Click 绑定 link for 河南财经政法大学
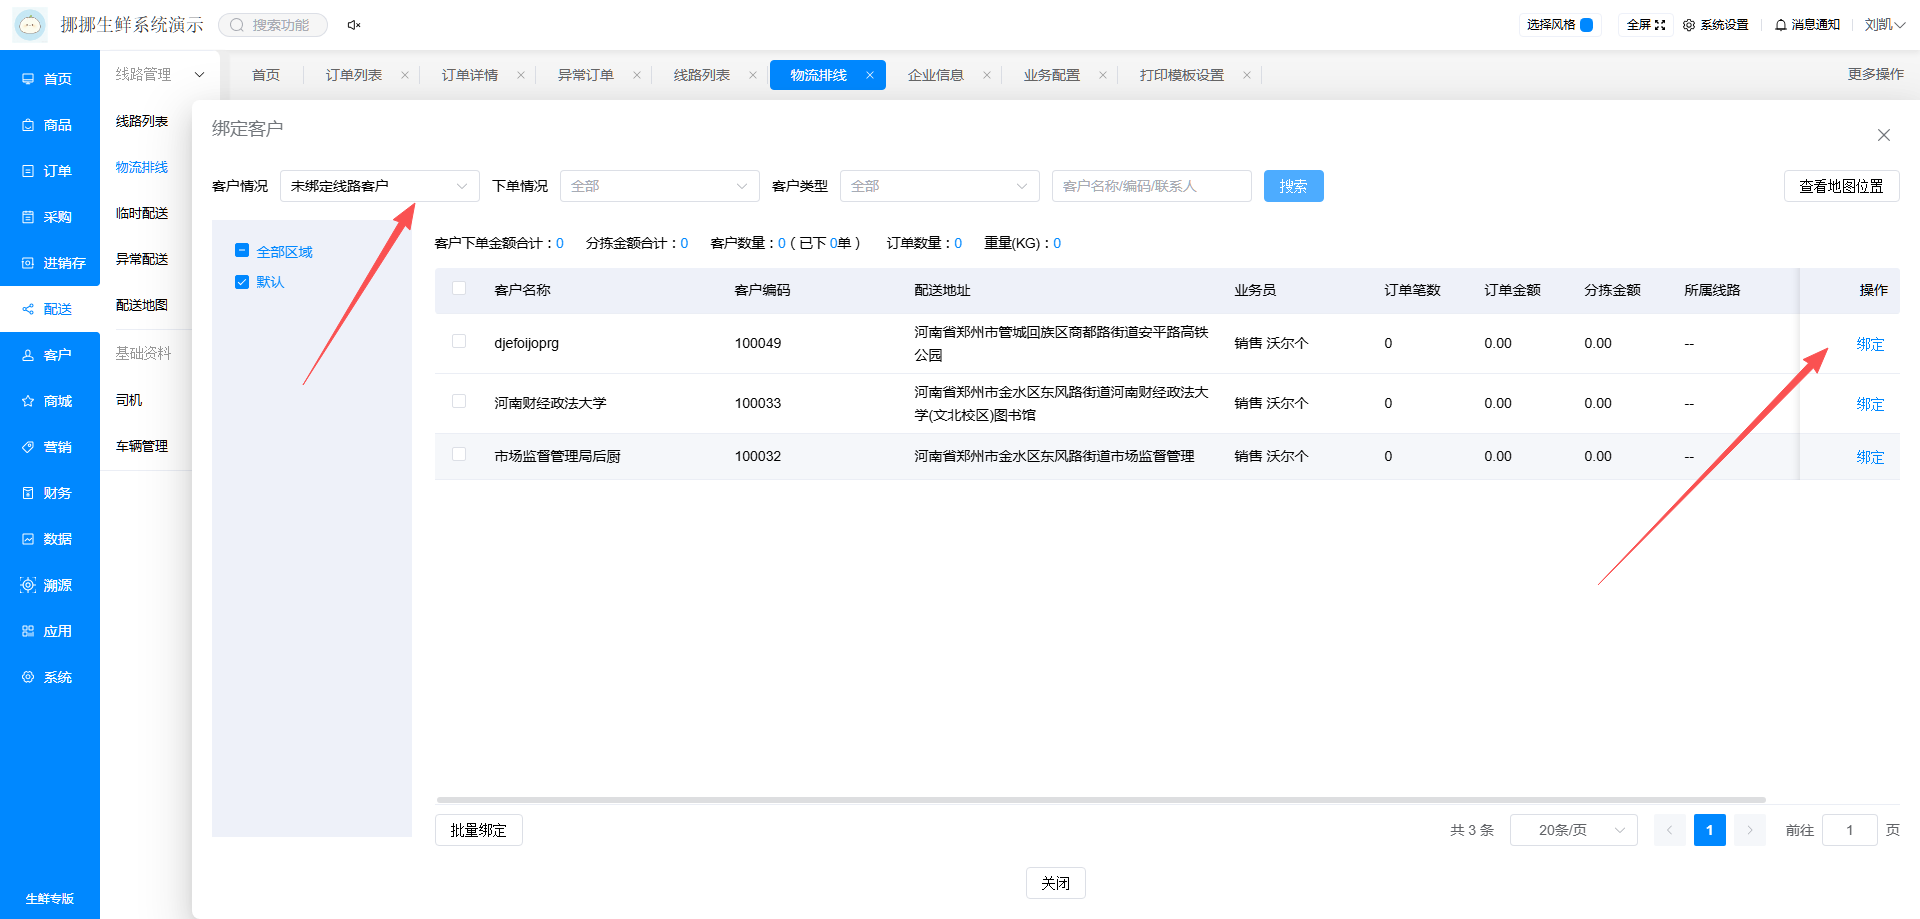The width and height of the screenshot is (1920, 919). click(x=1870, y=404)
